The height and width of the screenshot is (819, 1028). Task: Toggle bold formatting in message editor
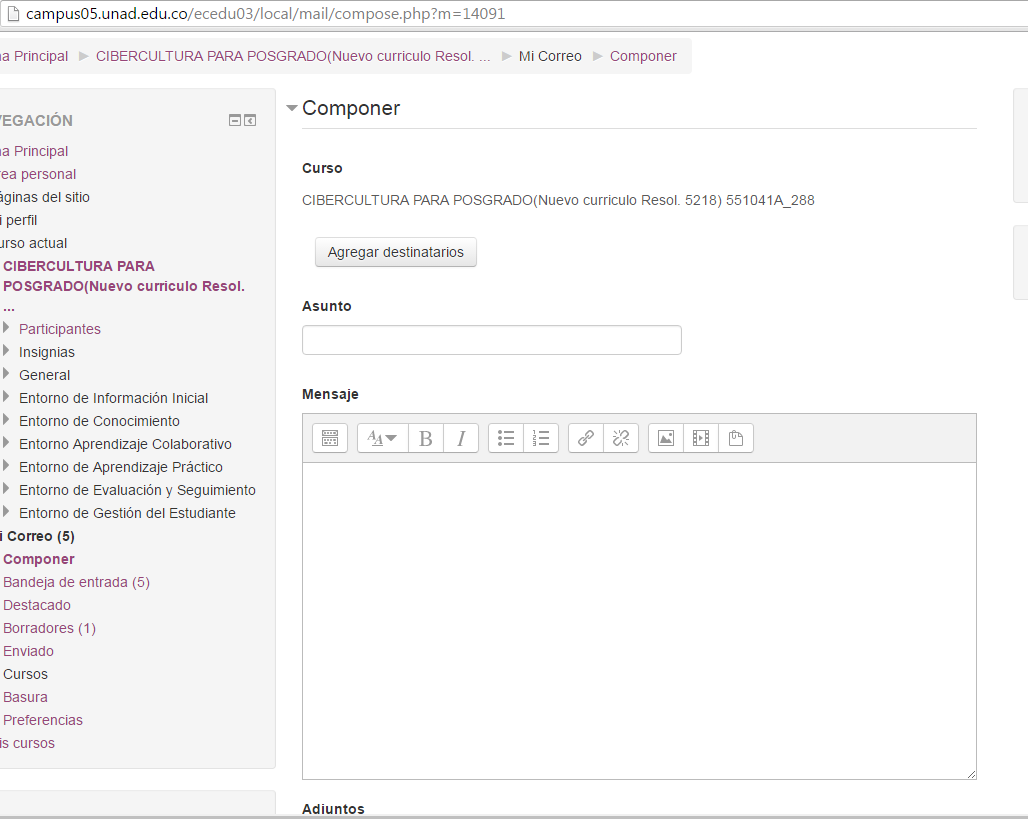pos(426,438)
